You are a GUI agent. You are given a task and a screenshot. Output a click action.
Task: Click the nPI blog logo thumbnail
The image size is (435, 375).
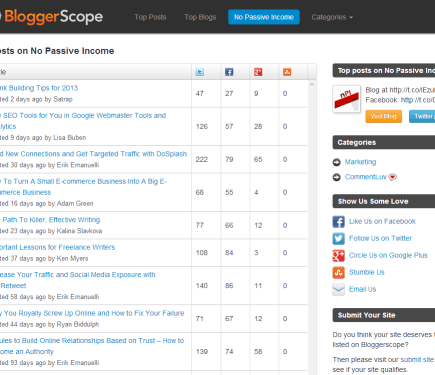347,99
